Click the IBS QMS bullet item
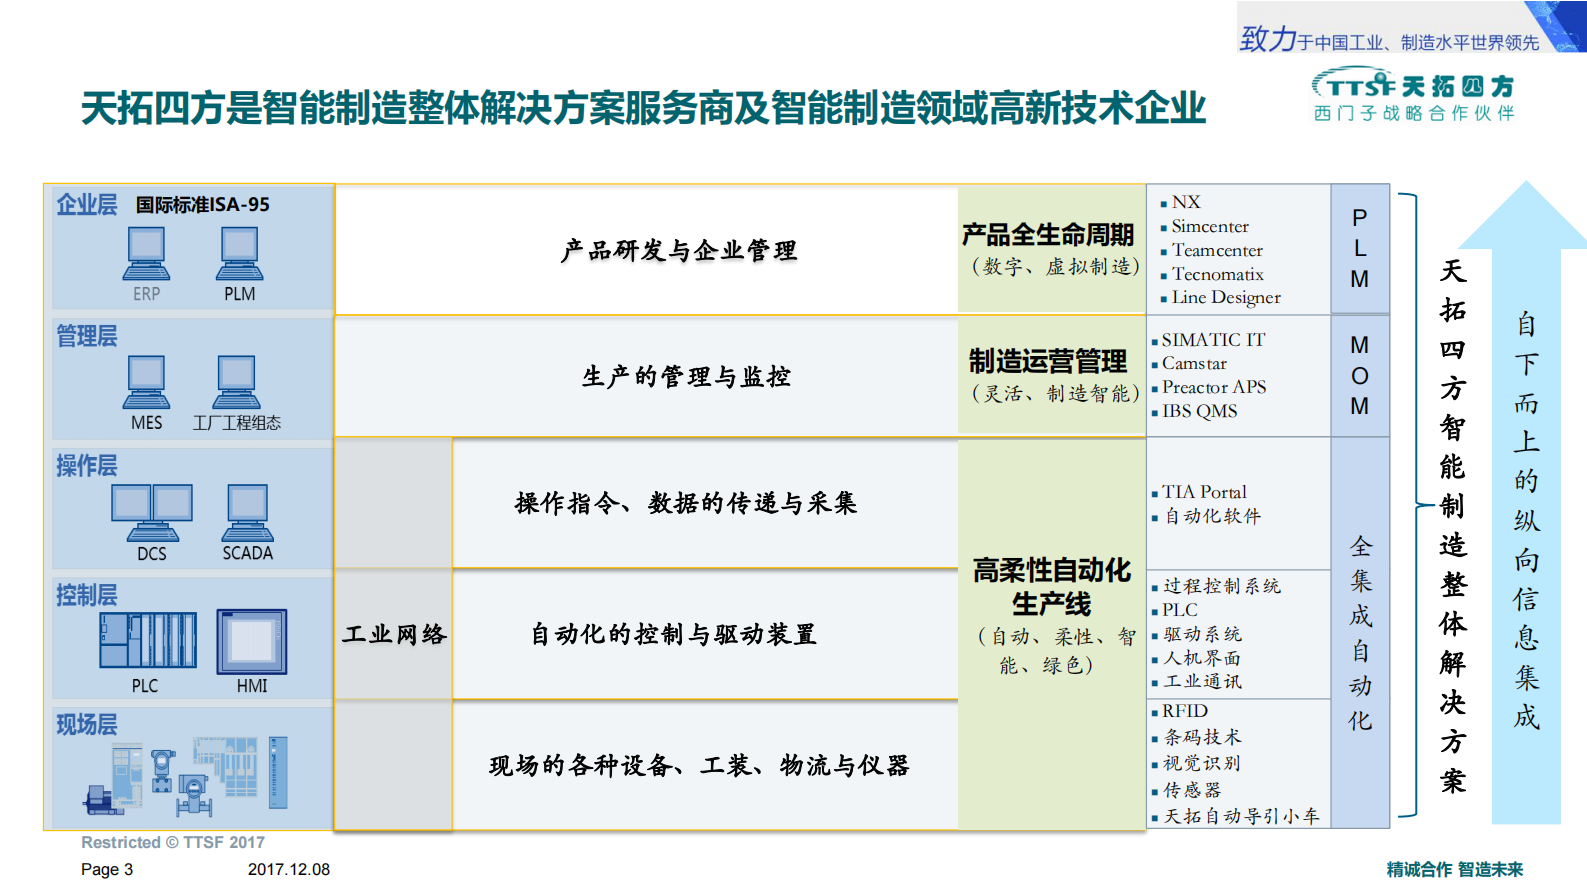The height and width of the screenshot is (892, 1587). coord(1194,411)
